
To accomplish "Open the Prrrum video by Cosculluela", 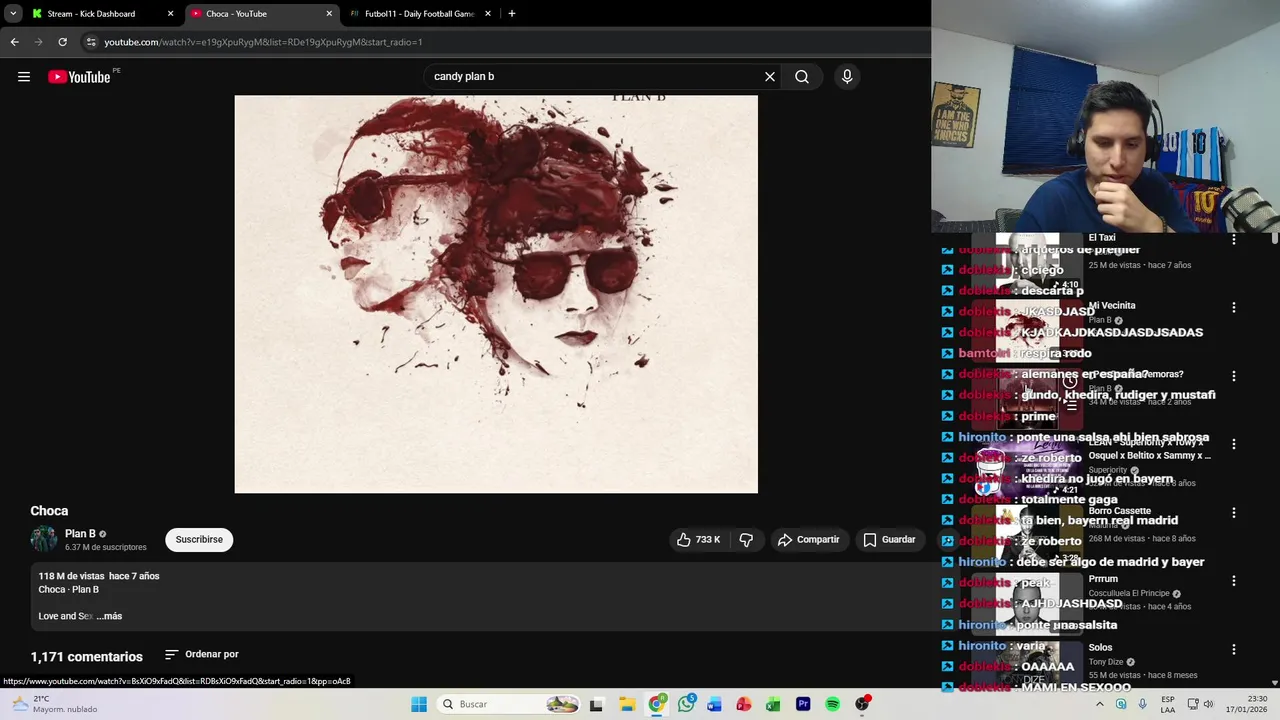I will click(x=1103, y=579).
